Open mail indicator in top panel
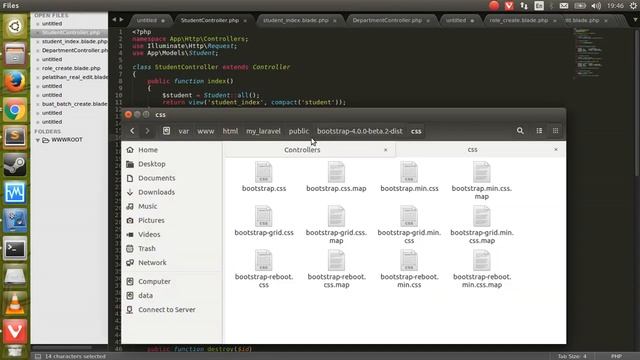Screen dimensions: 640x360 (x=564, y=6)
